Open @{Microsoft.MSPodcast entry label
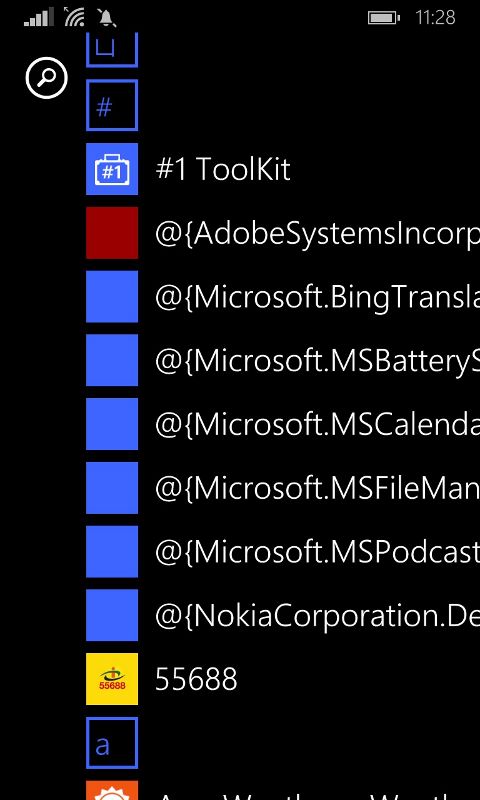 (x=317, y=552)
